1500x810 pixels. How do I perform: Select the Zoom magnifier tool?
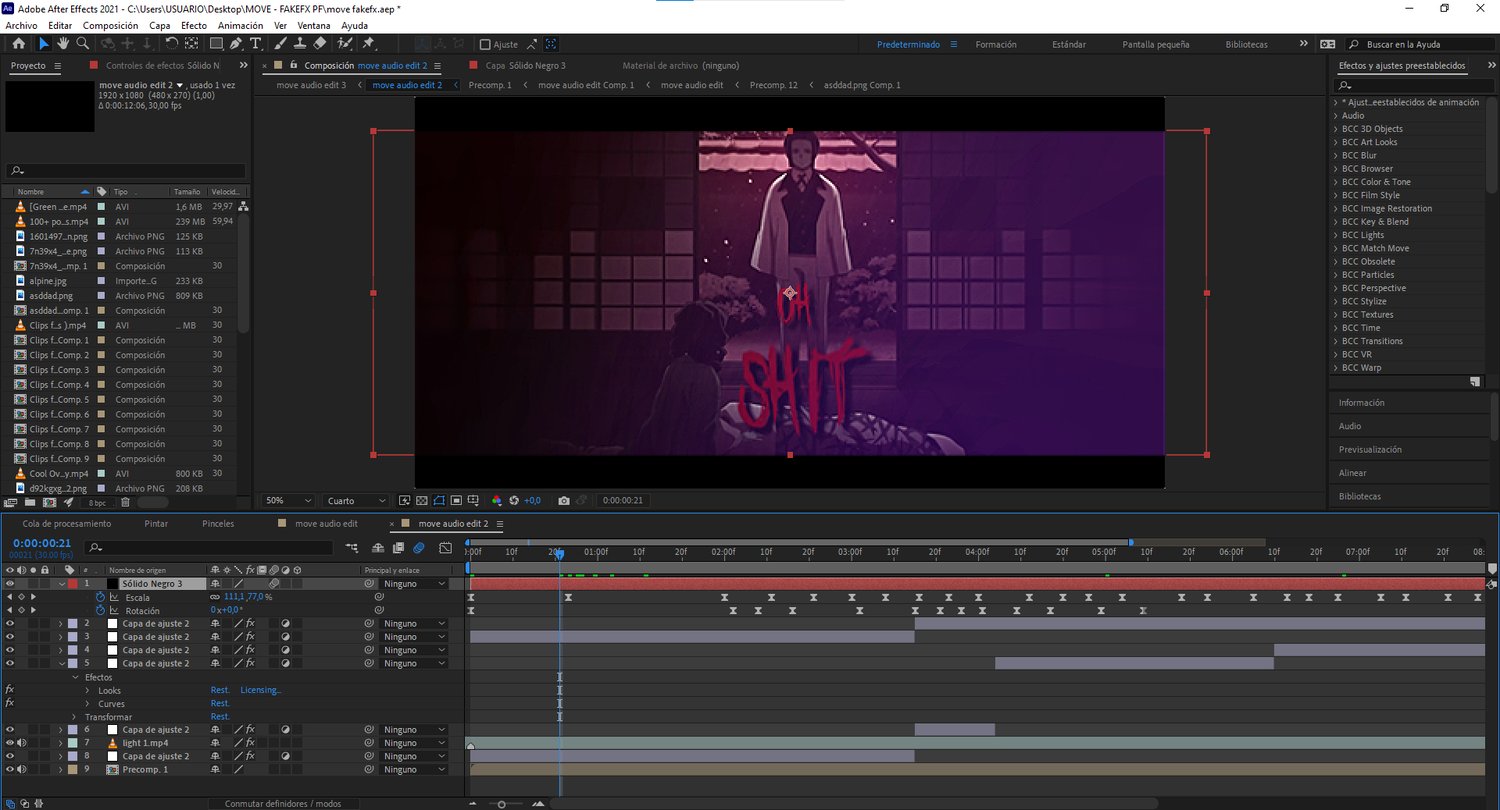click(83, 44)
